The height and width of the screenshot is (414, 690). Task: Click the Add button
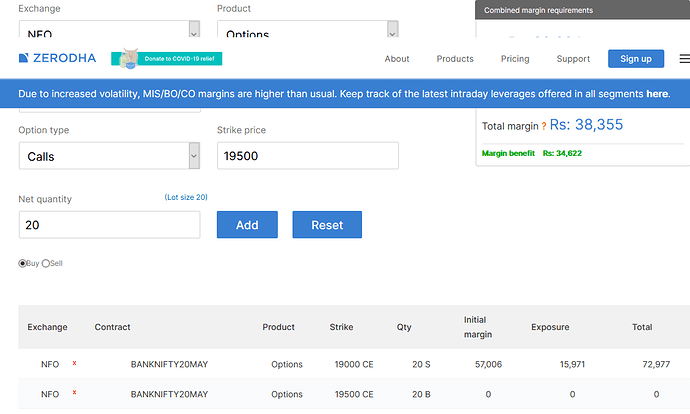247,225
